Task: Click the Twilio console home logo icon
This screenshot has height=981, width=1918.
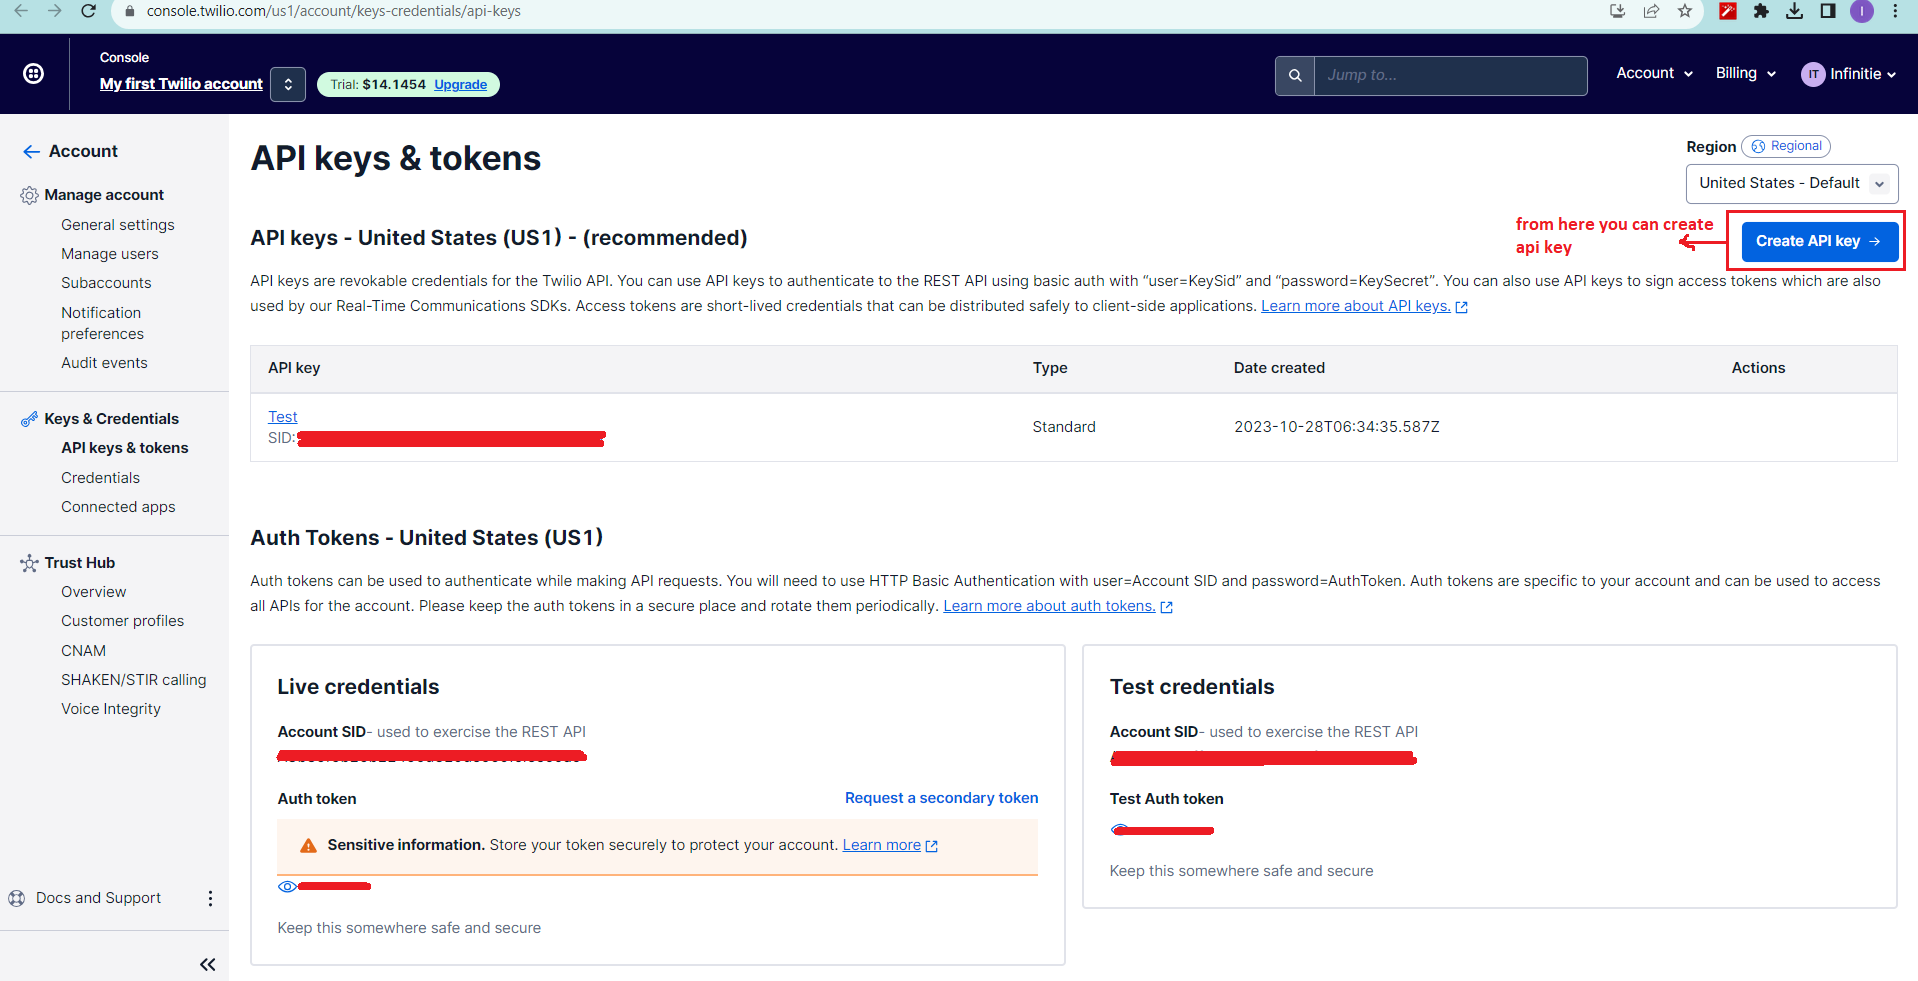Action: (33, 74)
